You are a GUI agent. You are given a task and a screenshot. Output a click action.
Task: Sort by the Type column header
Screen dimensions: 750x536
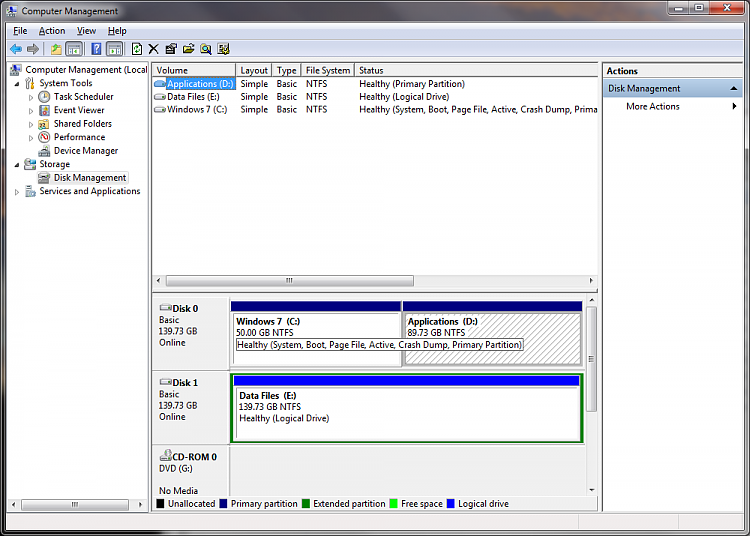click(287, 70)
